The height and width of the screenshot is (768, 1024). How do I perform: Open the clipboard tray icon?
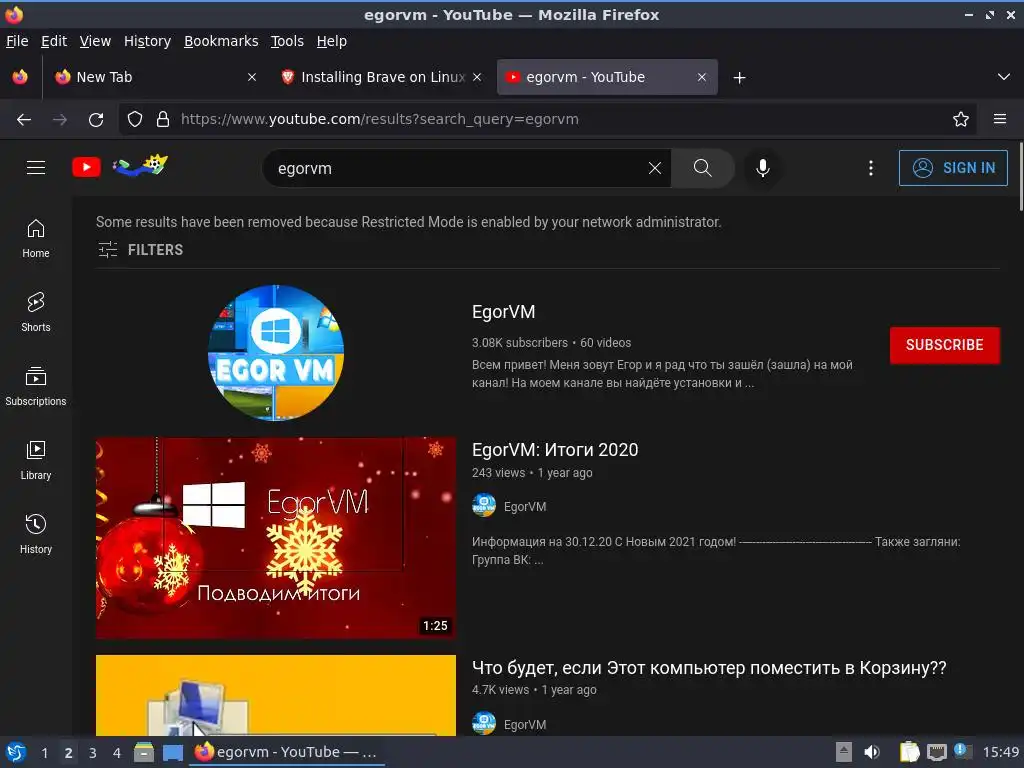908,752
